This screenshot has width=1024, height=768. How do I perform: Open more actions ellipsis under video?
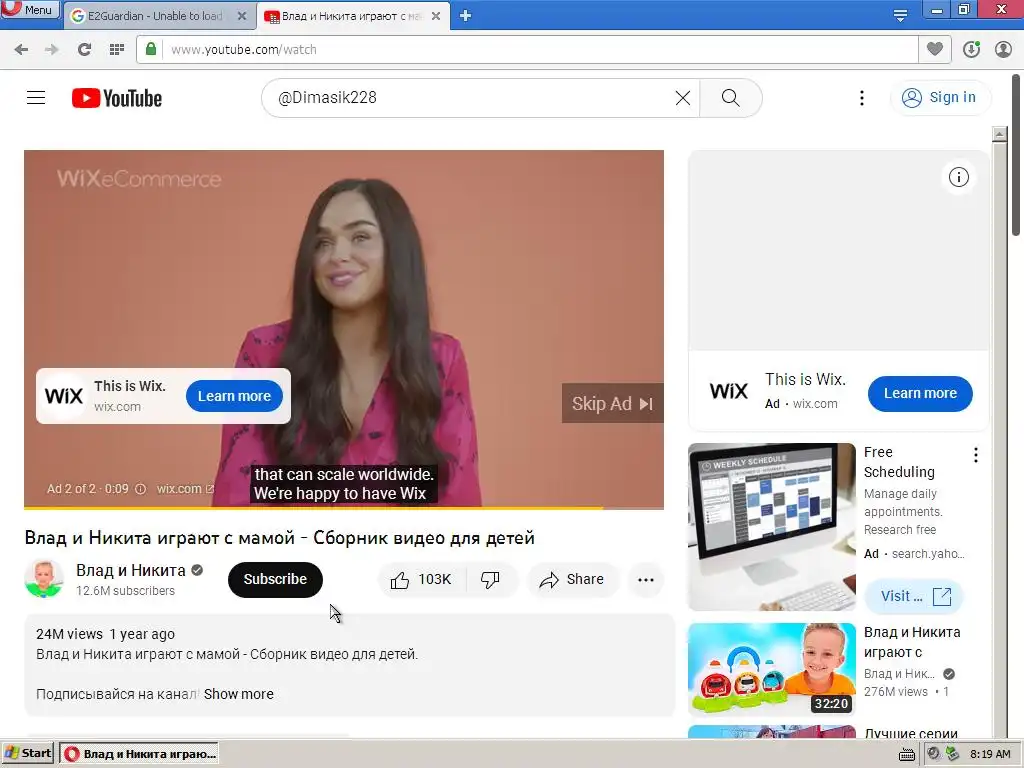pyautogui.click(x=646, y=580)
